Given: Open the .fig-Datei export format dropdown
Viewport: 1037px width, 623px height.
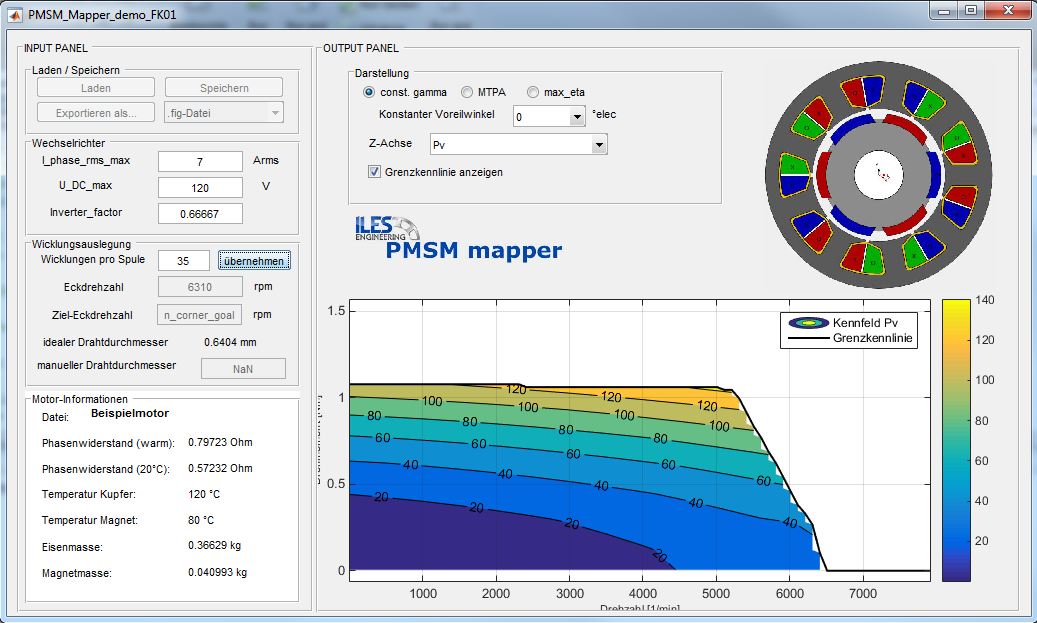Looking at the screenshot, I should click(275, 113).
